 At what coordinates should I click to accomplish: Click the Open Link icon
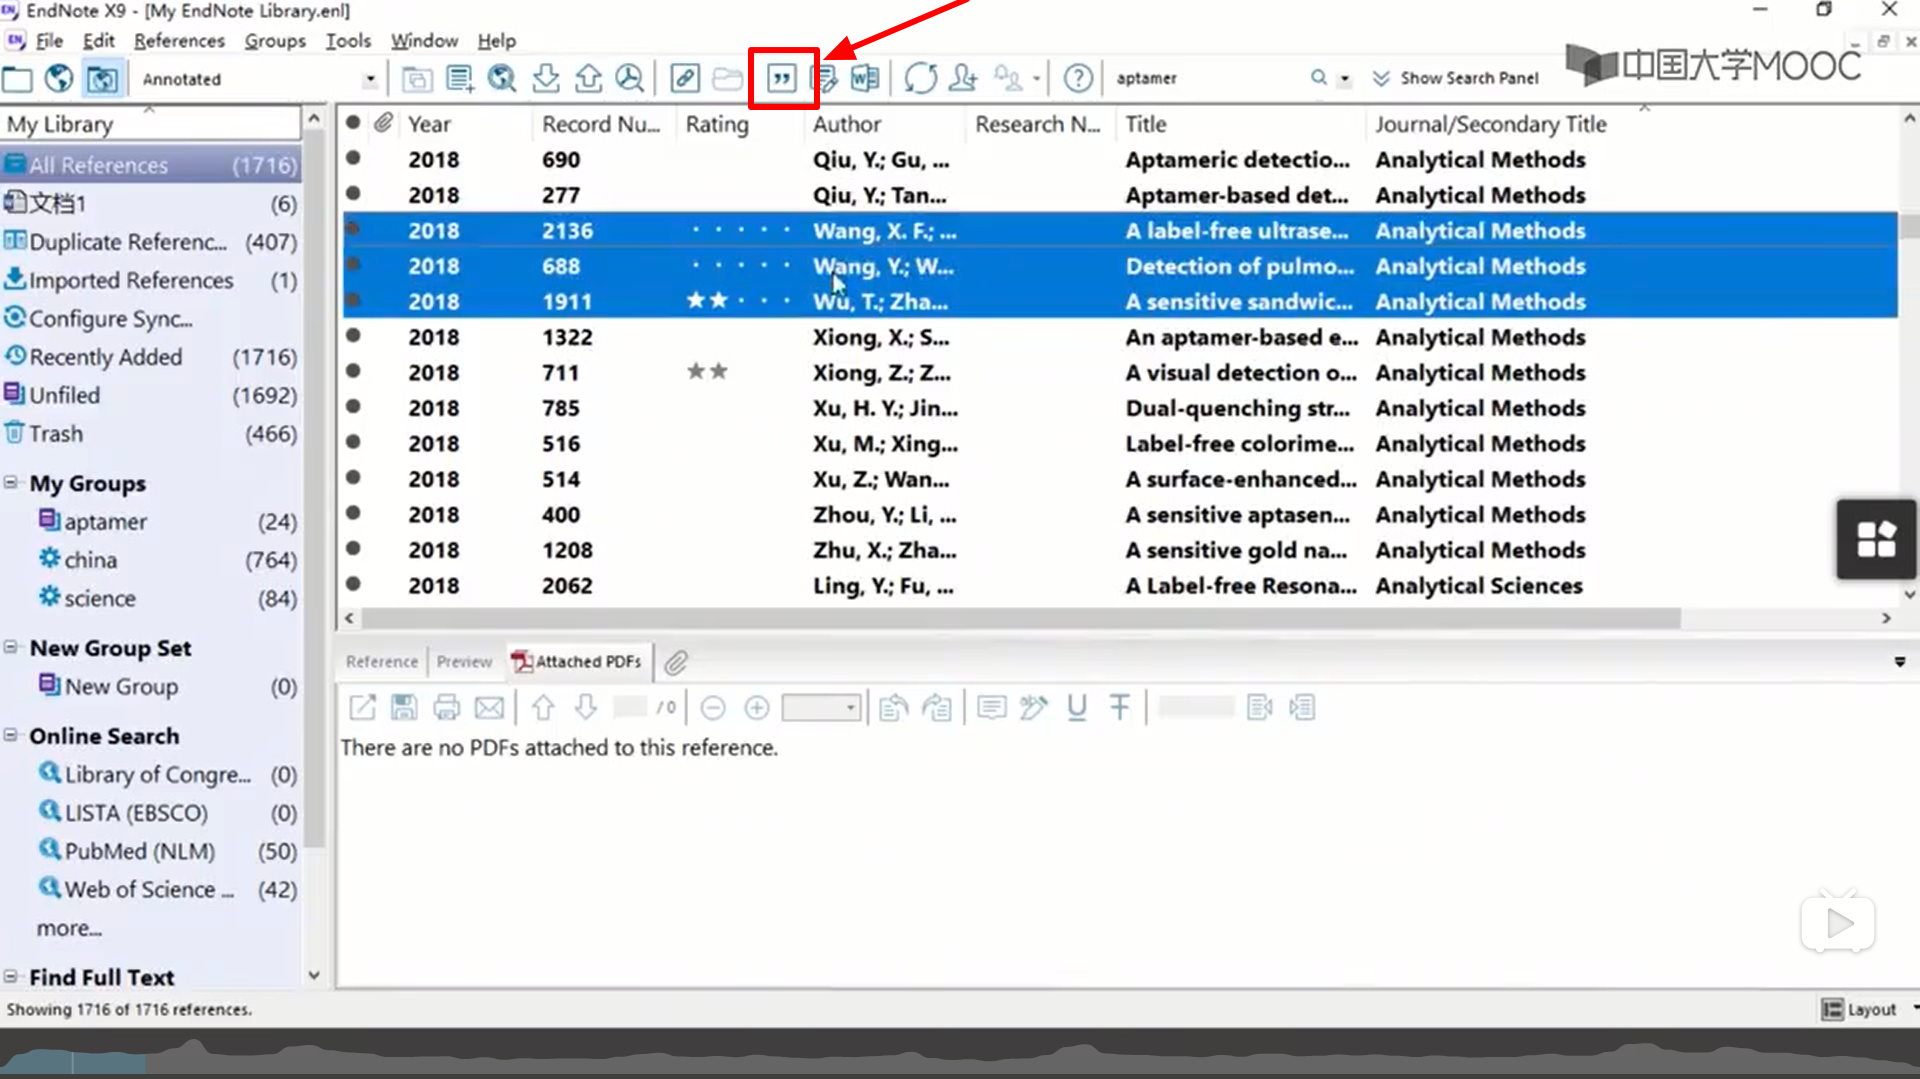(685, 78)
